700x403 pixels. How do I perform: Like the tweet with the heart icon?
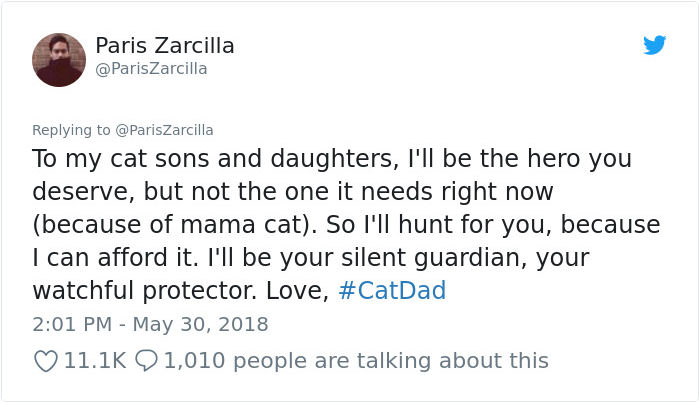click(x=45, y=360)
